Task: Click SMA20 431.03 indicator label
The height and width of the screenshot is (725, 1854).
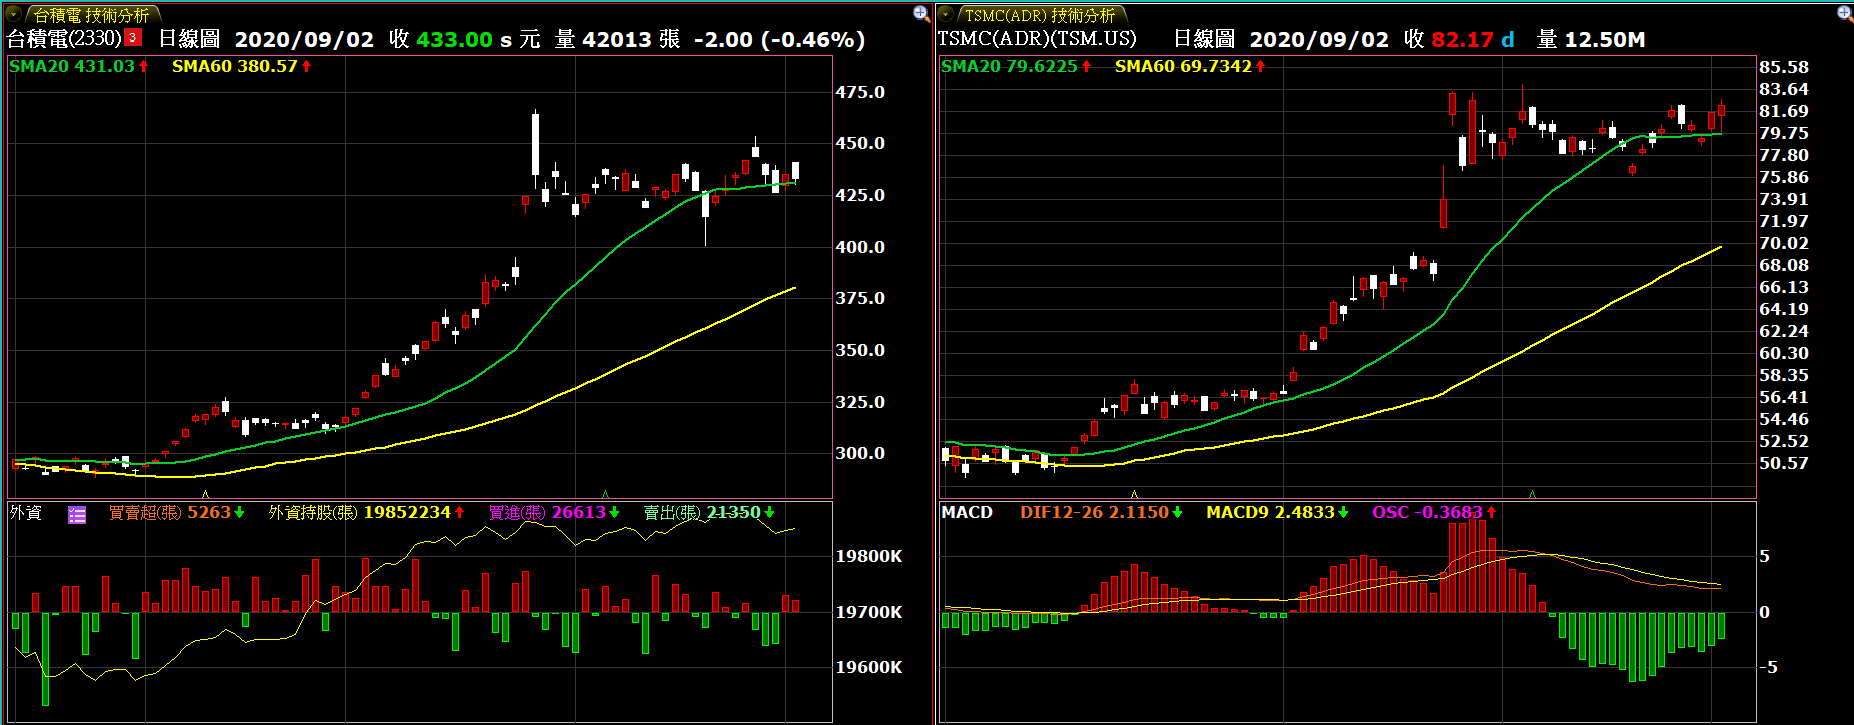Action: coord(79,66)
